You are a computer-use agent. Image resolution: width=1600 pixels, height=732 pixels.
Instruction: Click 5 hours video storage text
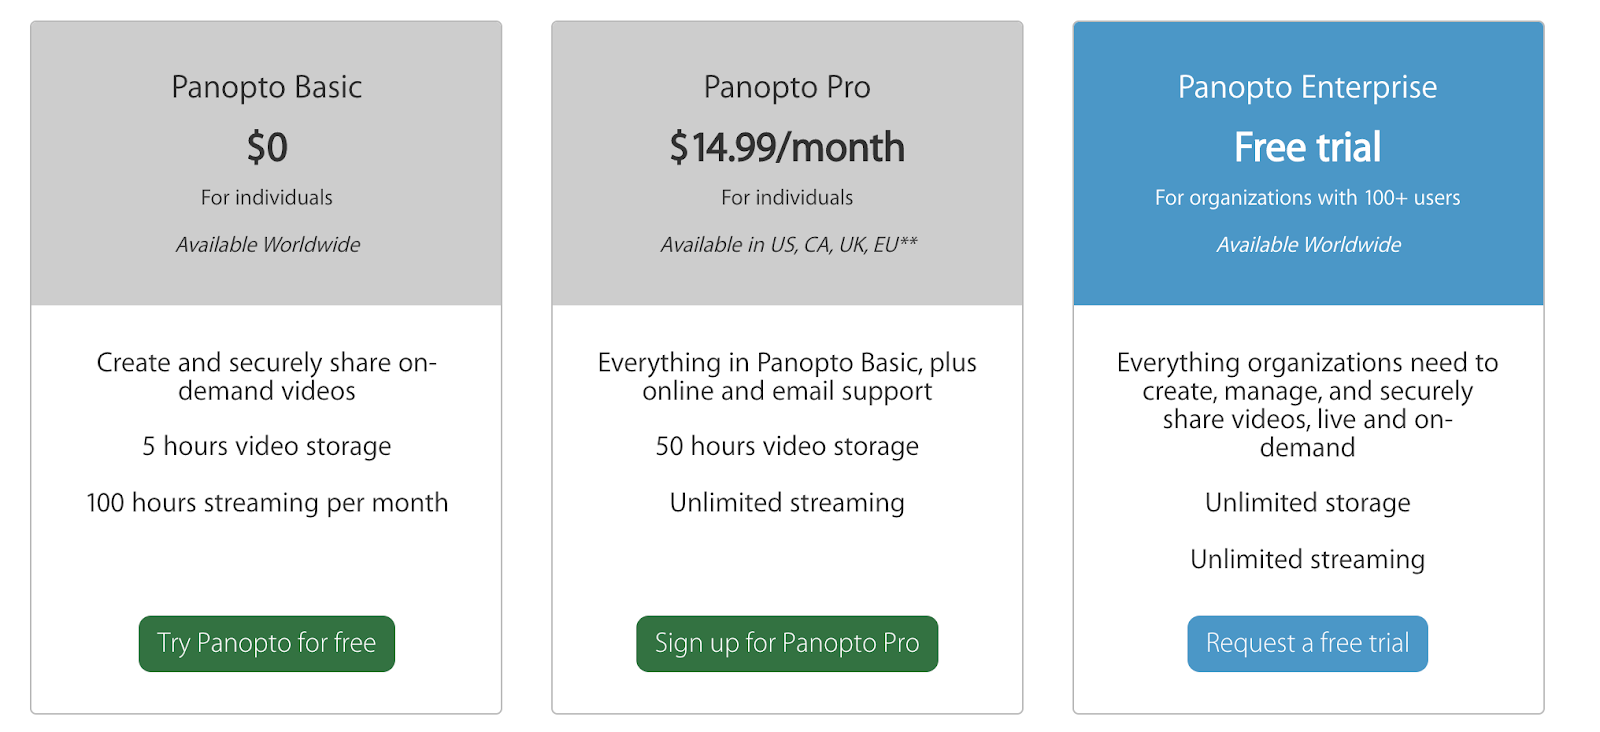coord(266,446)
